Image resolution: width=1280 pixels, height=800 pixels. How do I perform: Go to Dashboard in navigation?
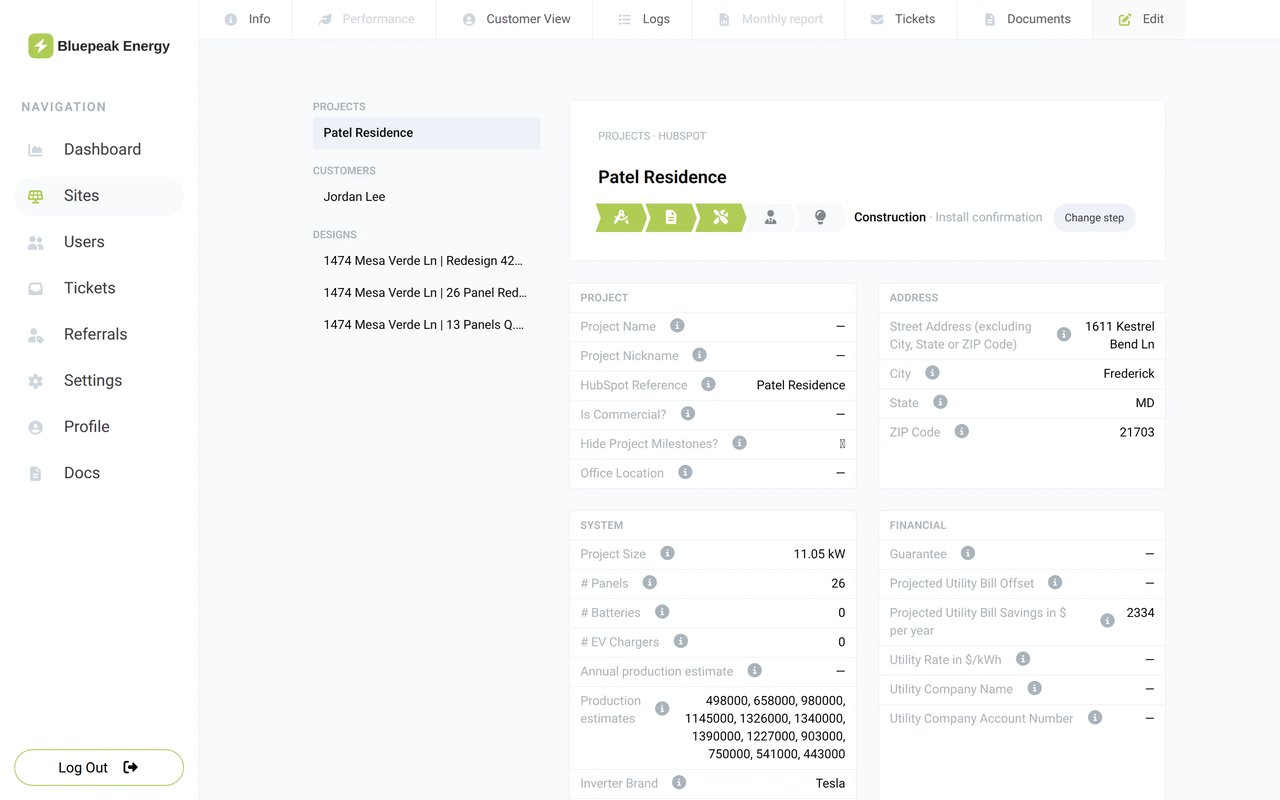[99, 149]
